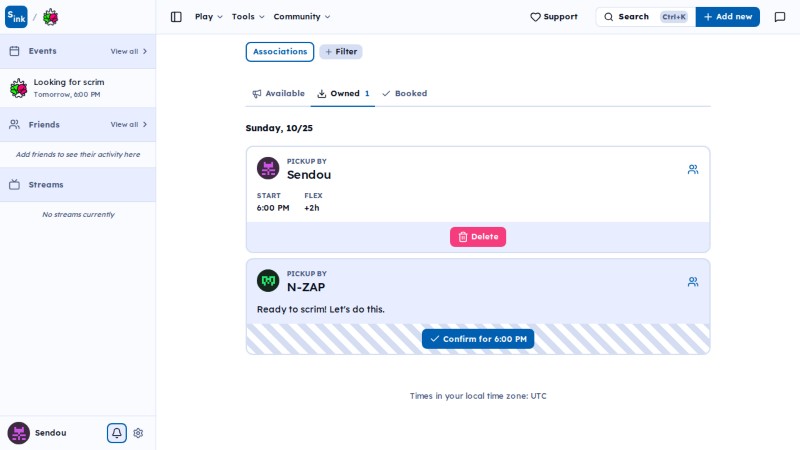Switch to the Booked tab
Screen dimensions: 800x450
(x=405, y=93)
